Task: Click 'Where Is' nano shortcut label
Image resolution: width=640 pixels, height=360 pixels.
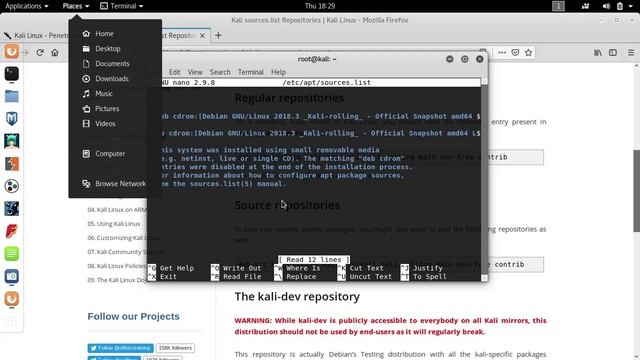Action: pyautogui.click(x=303, y=268)
